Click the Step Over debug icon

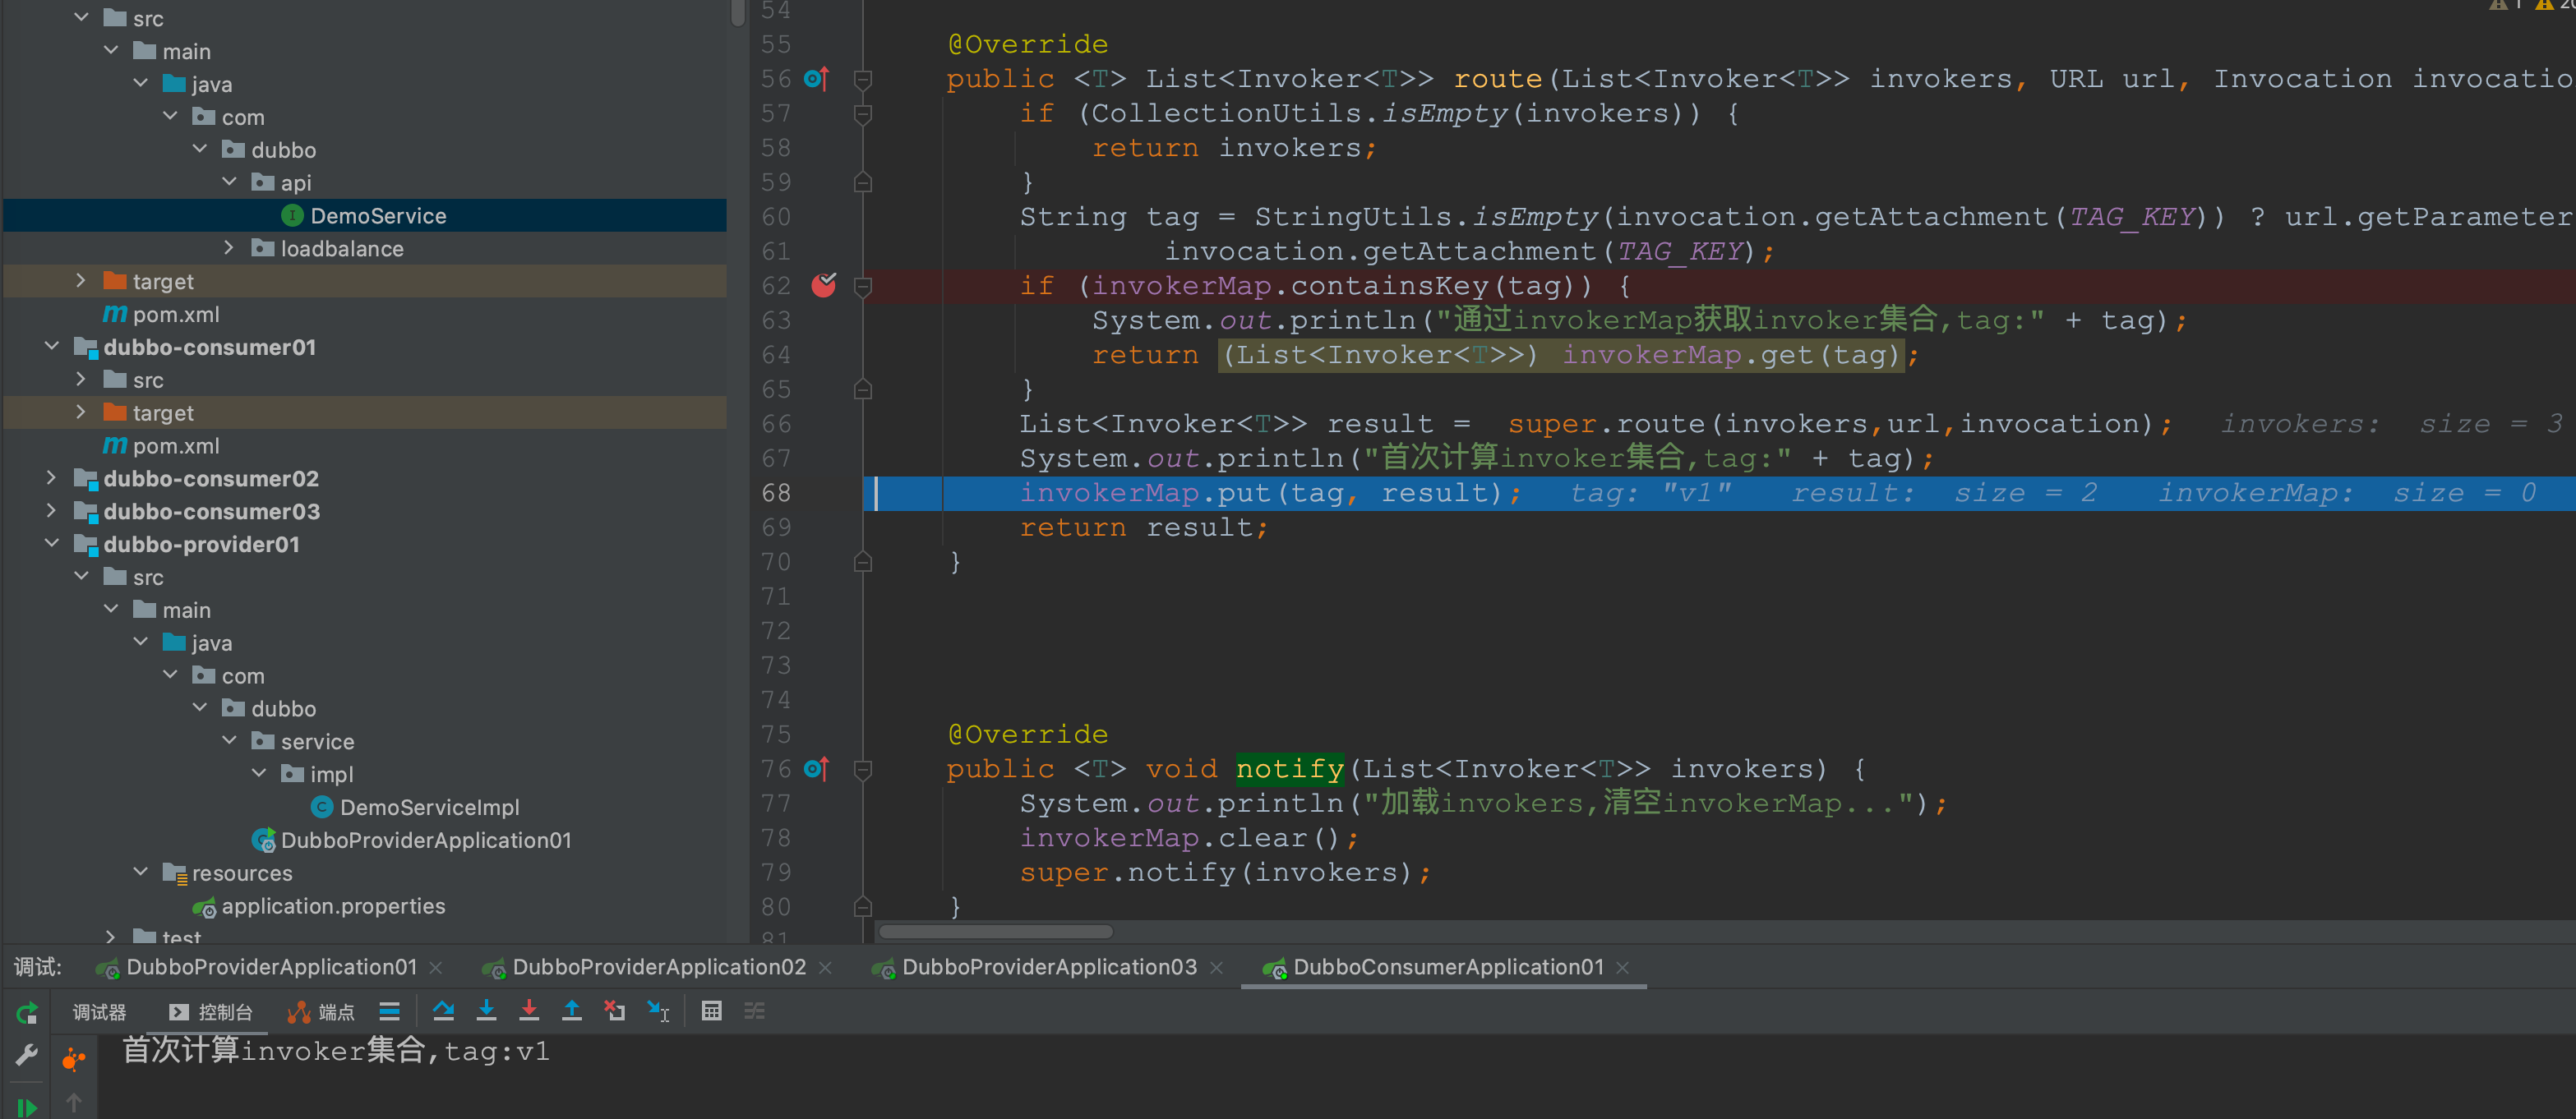pos(443,1011)
